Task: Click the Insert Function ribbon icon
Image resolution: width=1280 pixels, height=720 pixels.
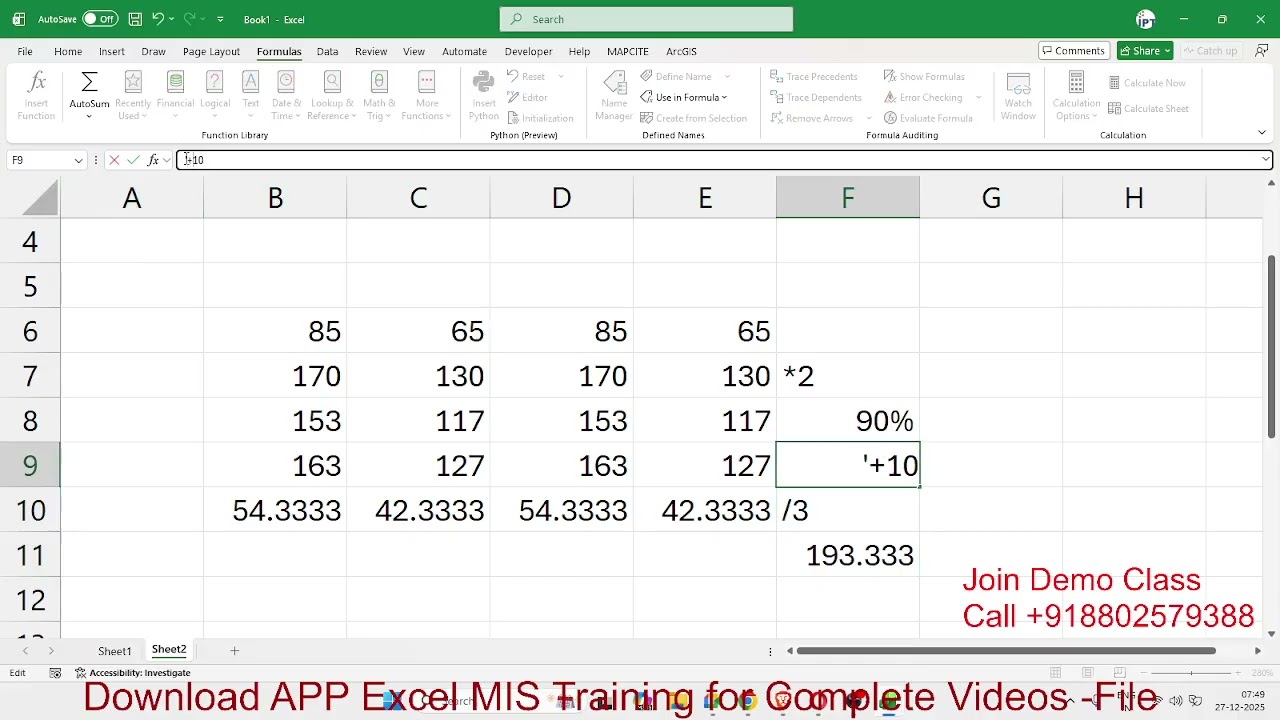Action: pos(36,96)
